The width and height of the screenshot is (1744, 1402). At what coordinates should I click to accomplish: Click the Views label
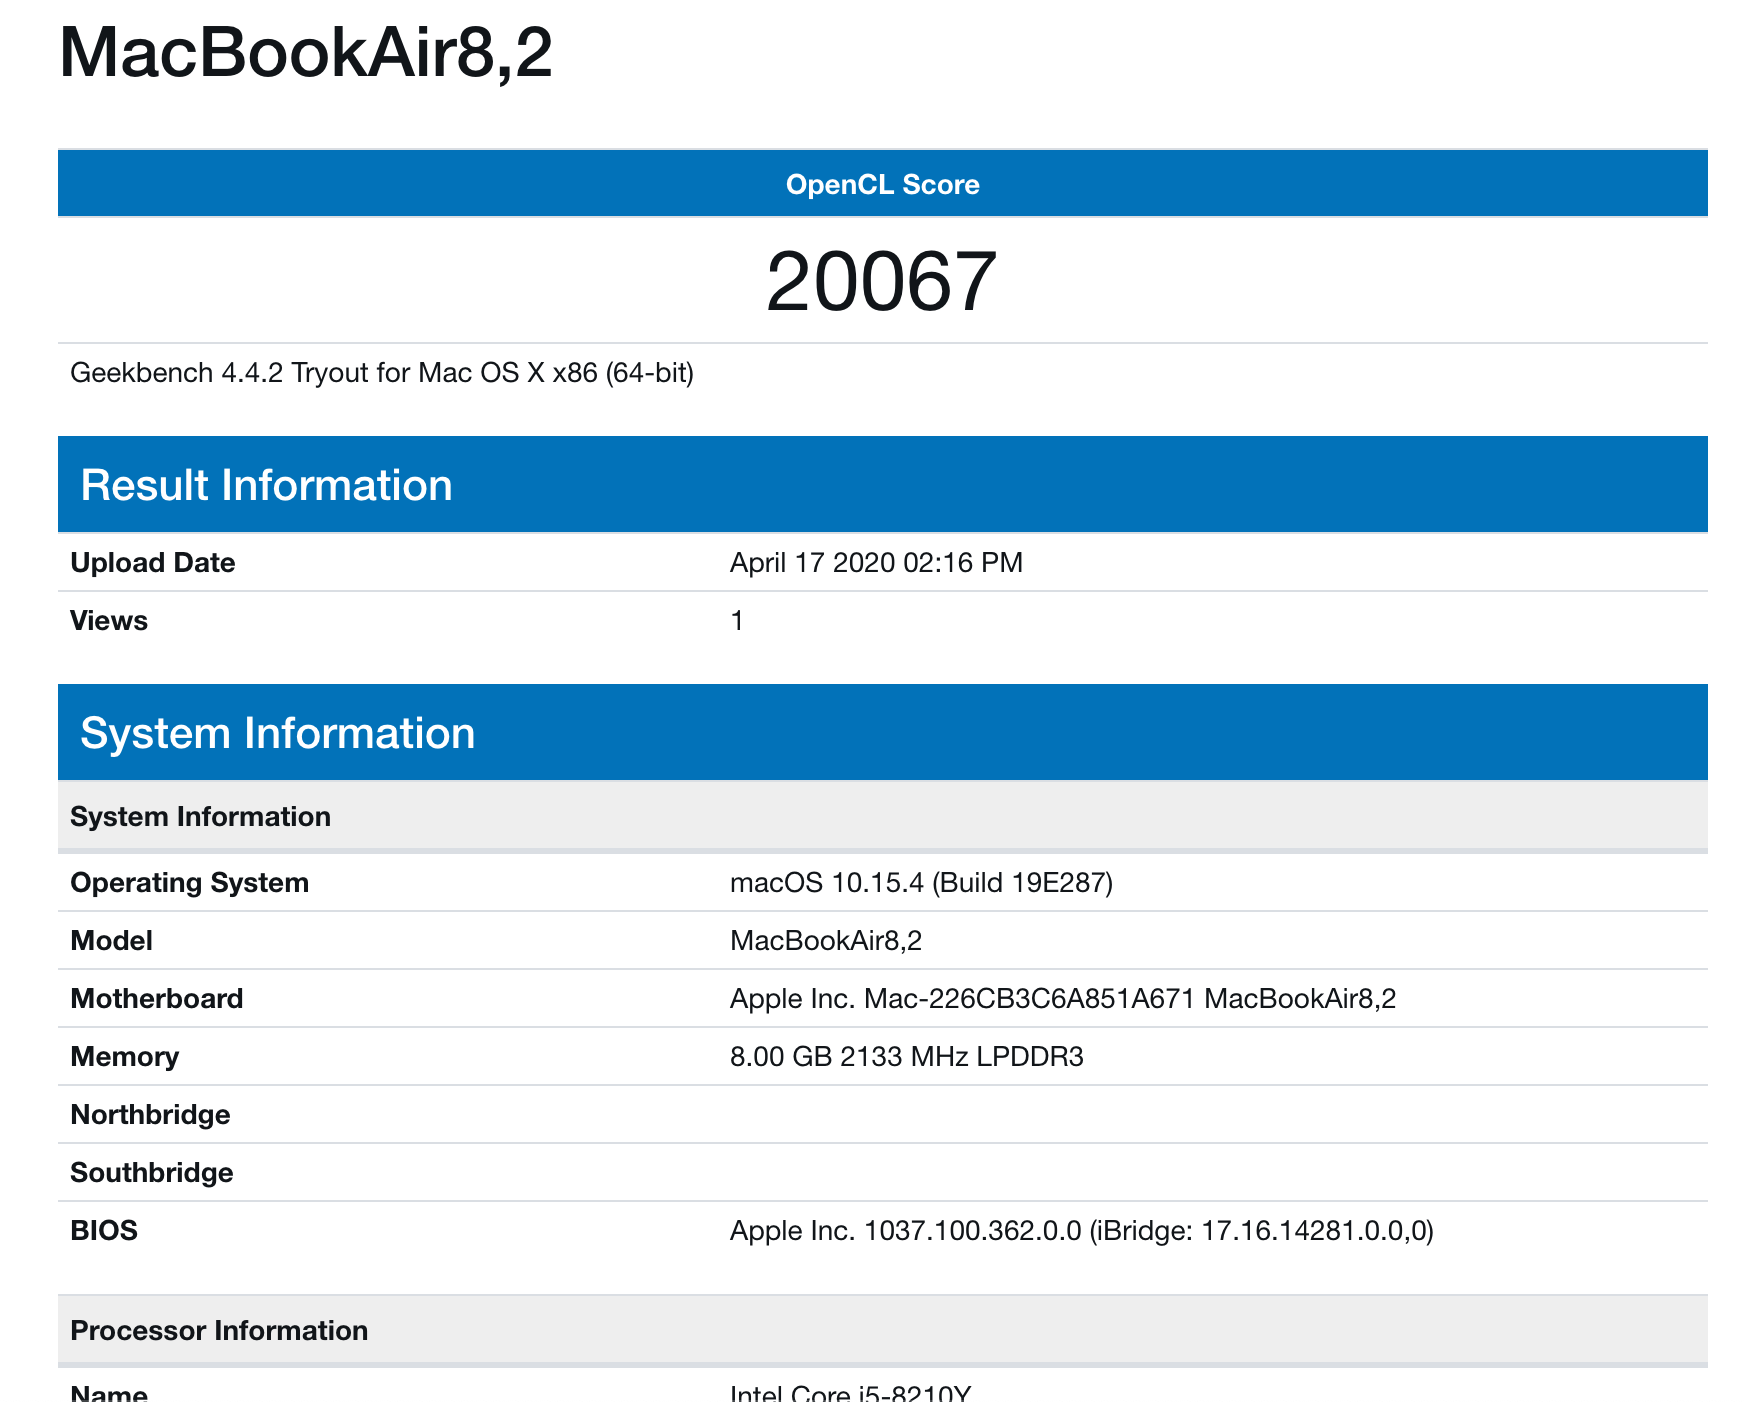[109, 620]
